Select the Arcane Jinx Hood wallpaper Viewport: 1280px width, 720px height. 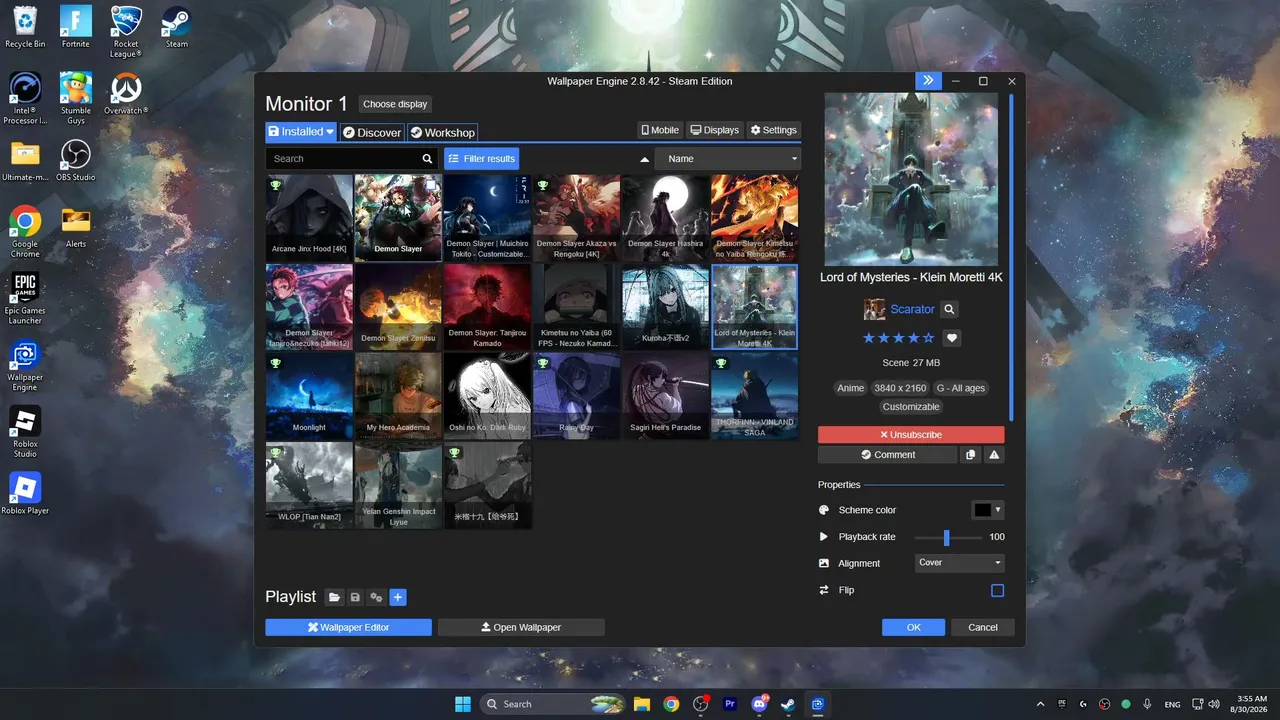pos(309,218)
